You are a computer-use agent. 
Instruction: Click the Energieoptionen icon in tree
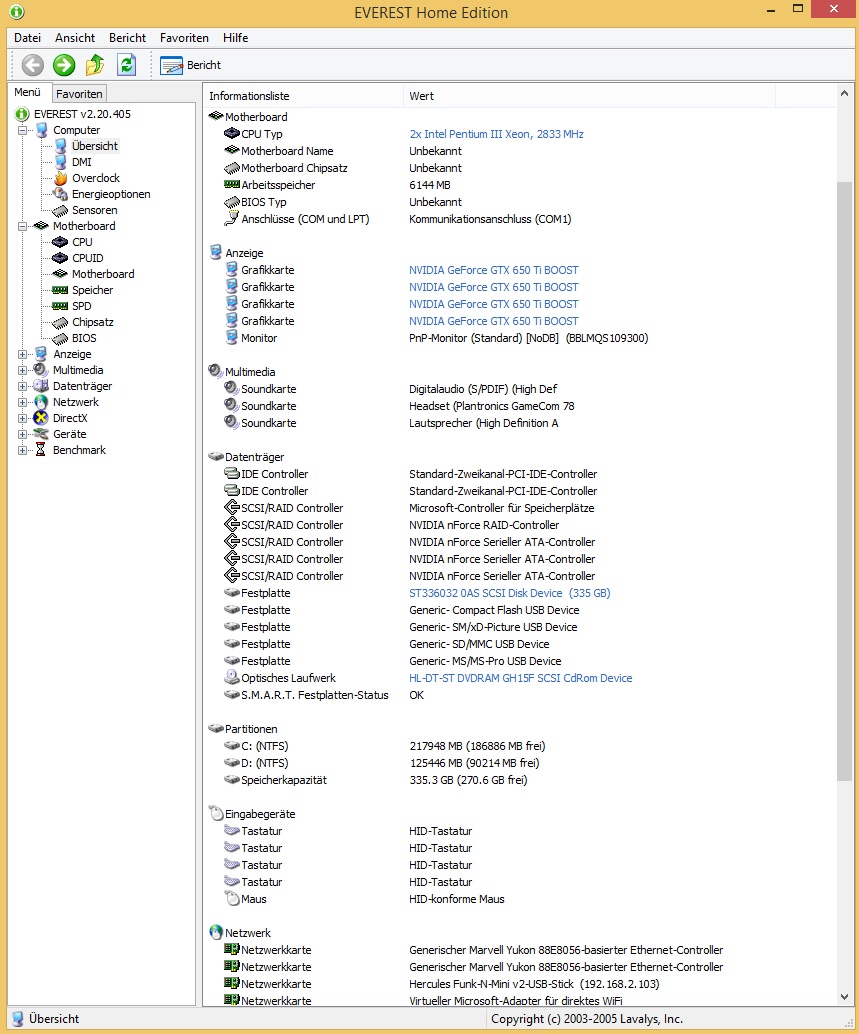click(61, 194)
